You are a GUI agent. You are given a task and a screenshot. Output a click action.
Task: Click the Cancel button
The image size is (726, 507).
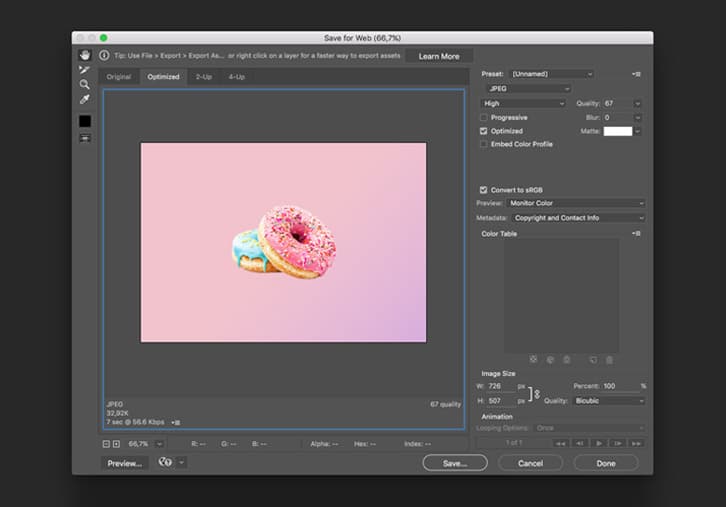(x=531, y=463)
